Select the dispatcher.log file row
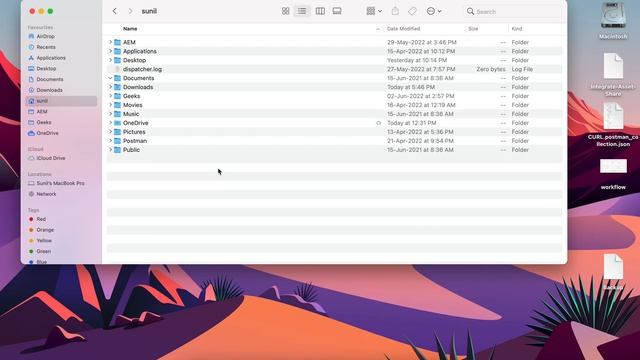The width and height of the screenshot is (640, 360). point(335,69)
